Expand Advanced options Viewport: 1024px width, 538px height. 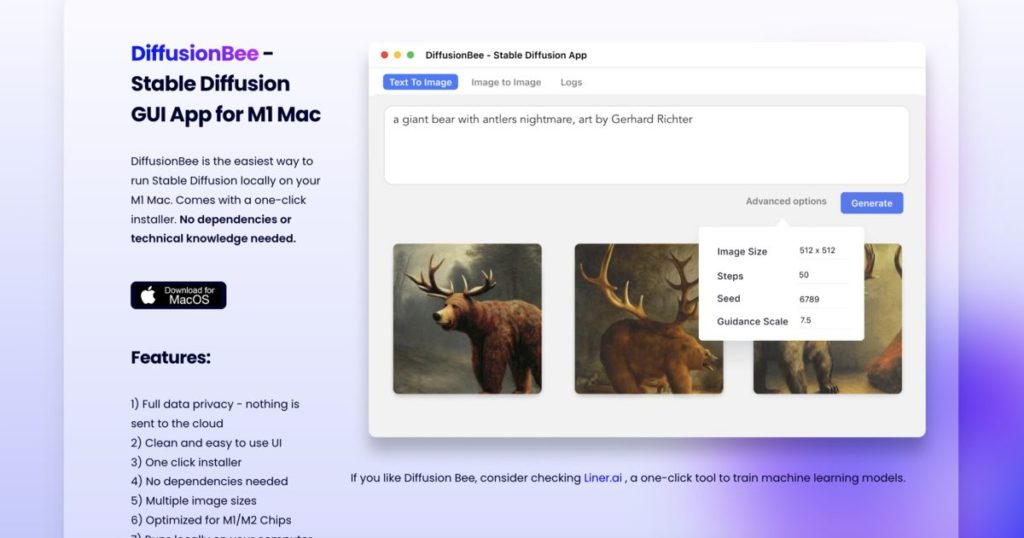click(786, 201)
